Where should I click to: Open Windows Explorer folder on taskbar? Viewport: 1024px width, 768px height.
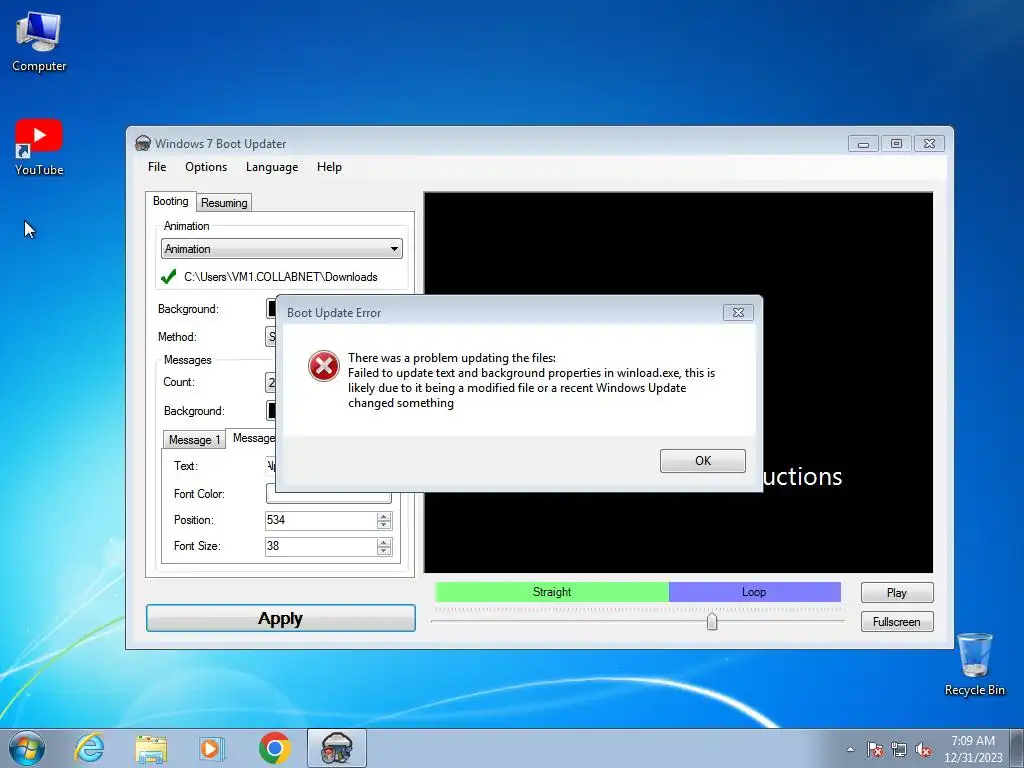(x=151, y=748)
